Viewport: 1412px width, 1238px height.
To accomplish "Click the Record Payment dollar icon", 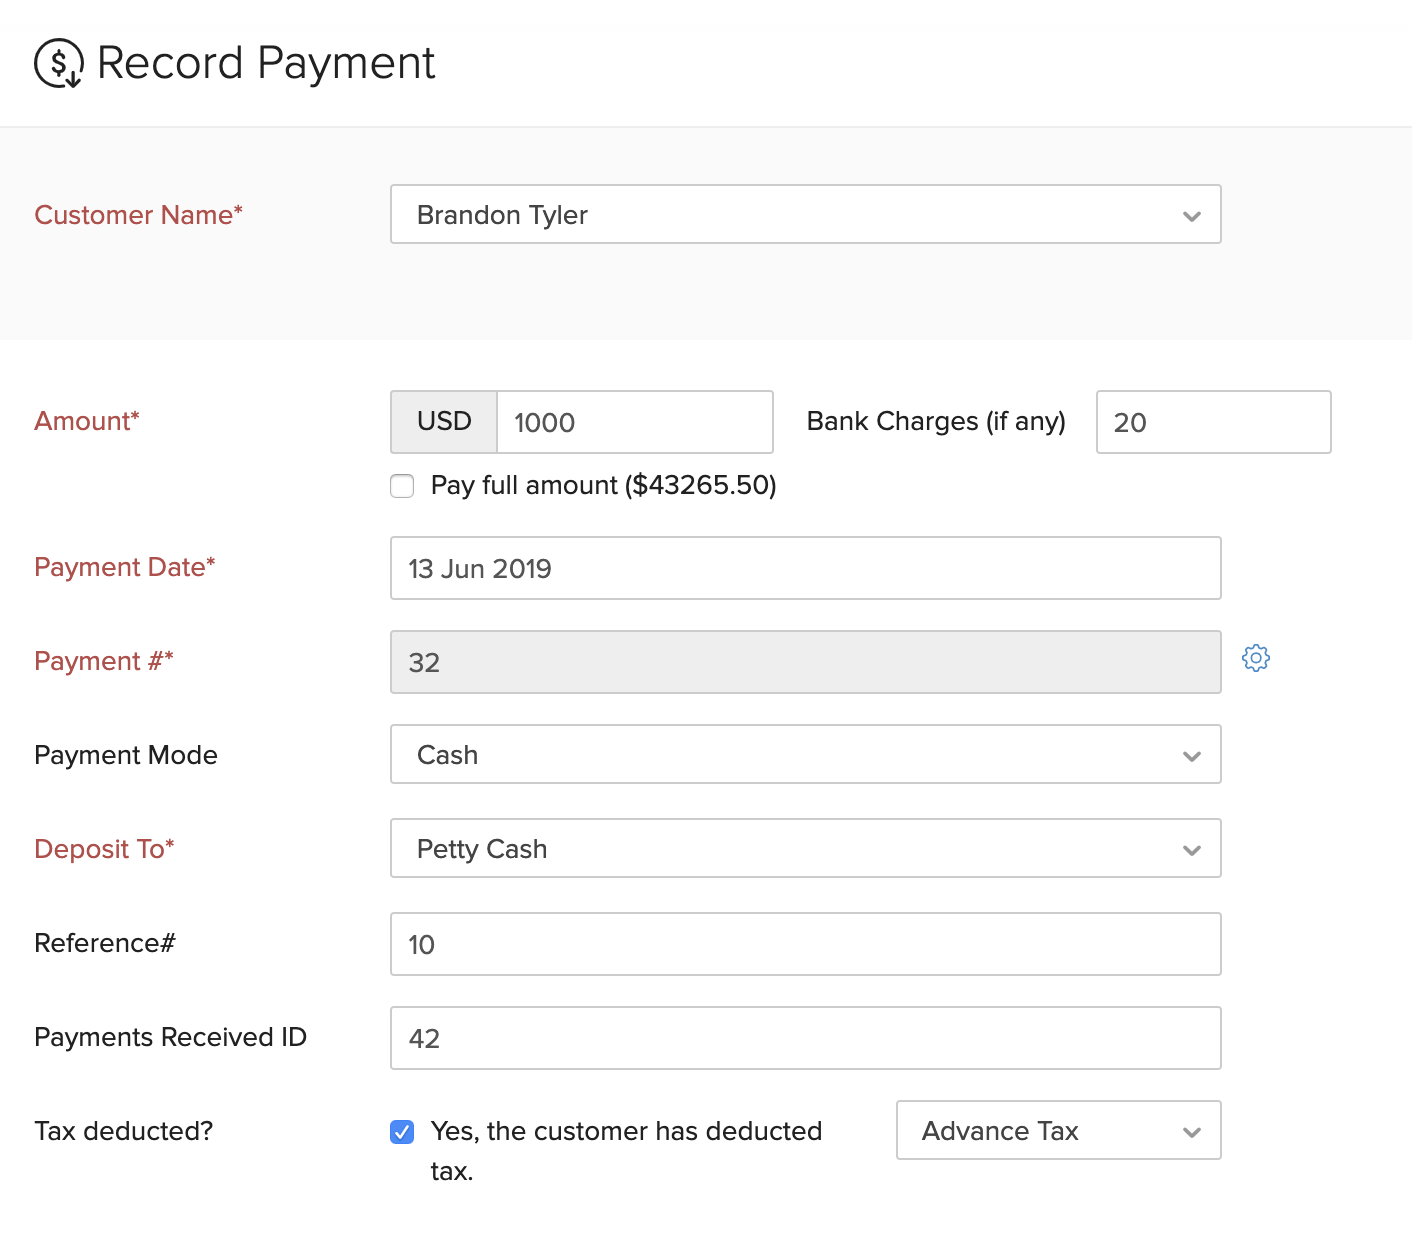I will (59, 63).
